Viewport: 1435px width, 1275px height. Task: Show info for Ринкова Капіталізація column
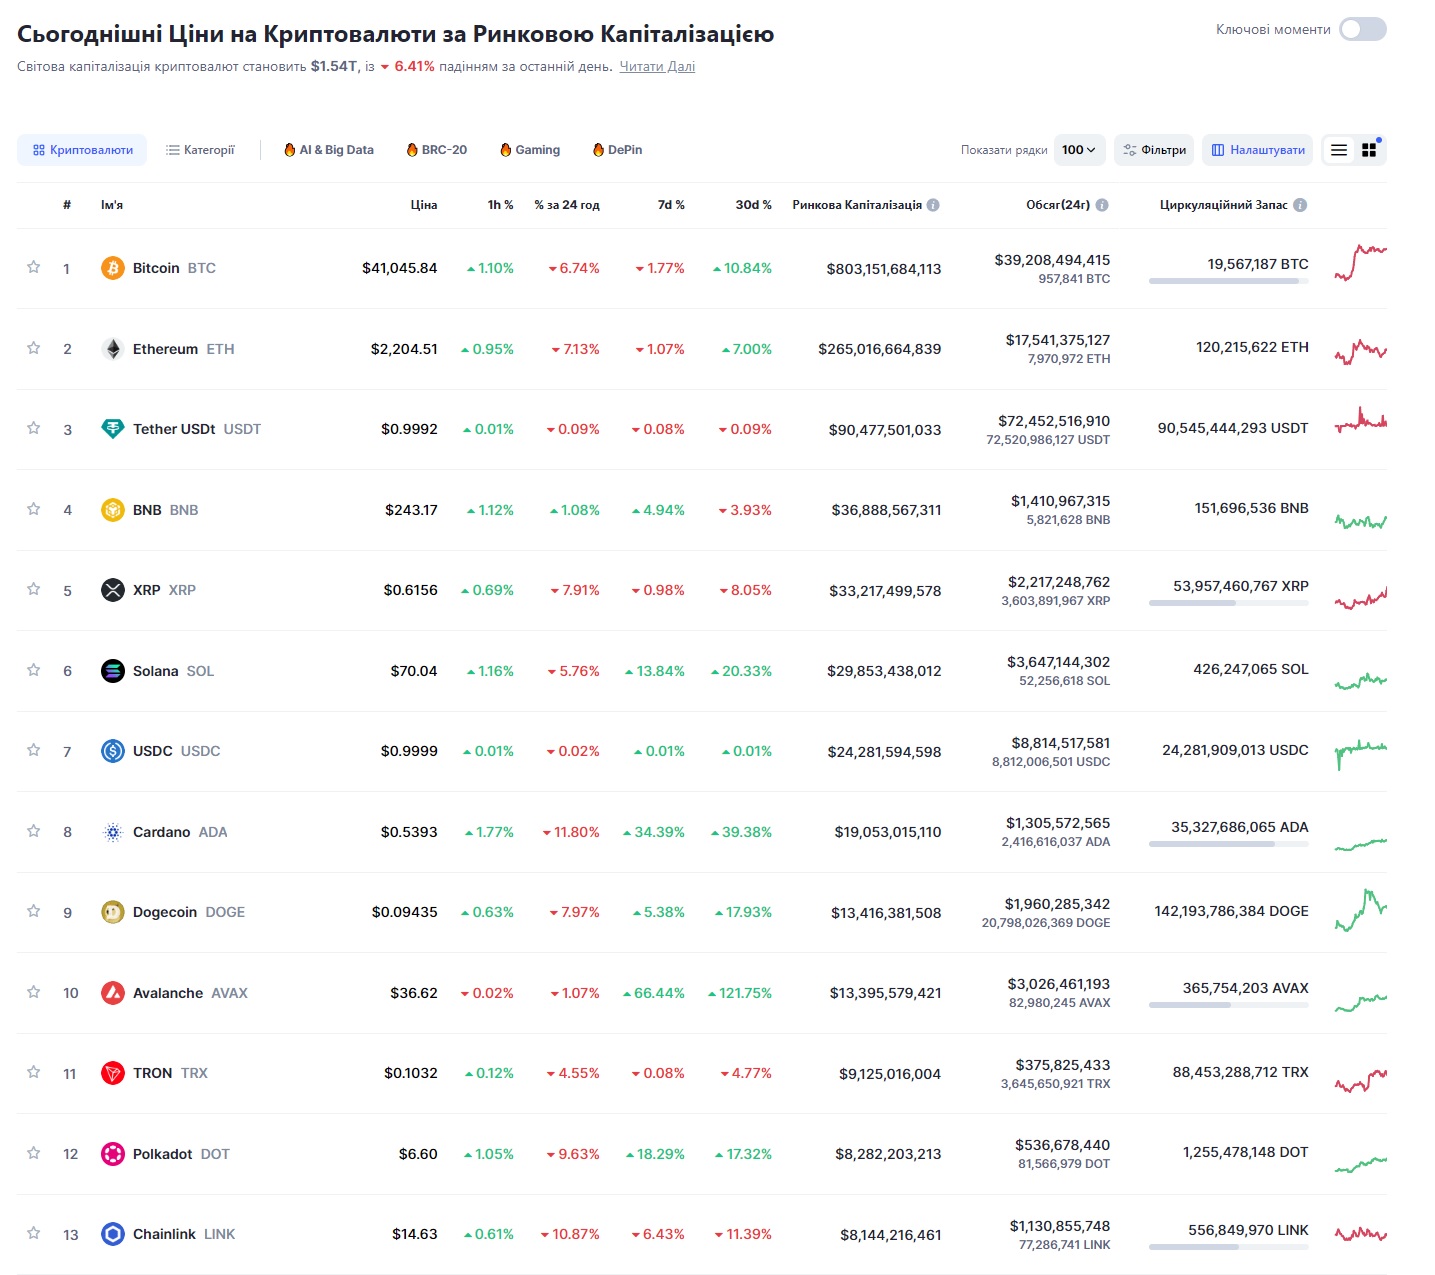(933, 205)
